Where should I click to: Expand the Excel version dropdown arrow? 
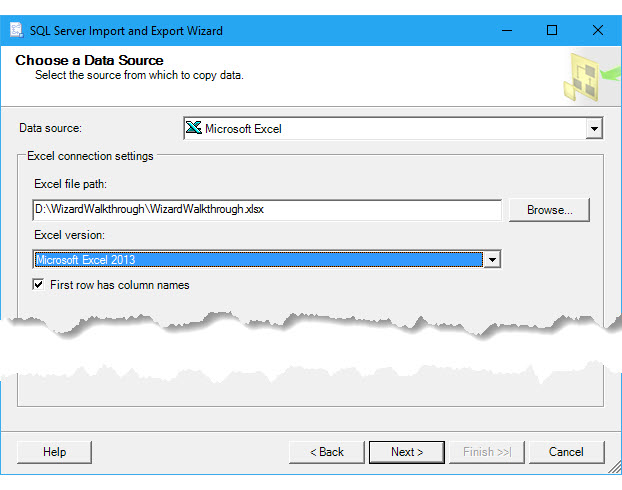(491, 260)
